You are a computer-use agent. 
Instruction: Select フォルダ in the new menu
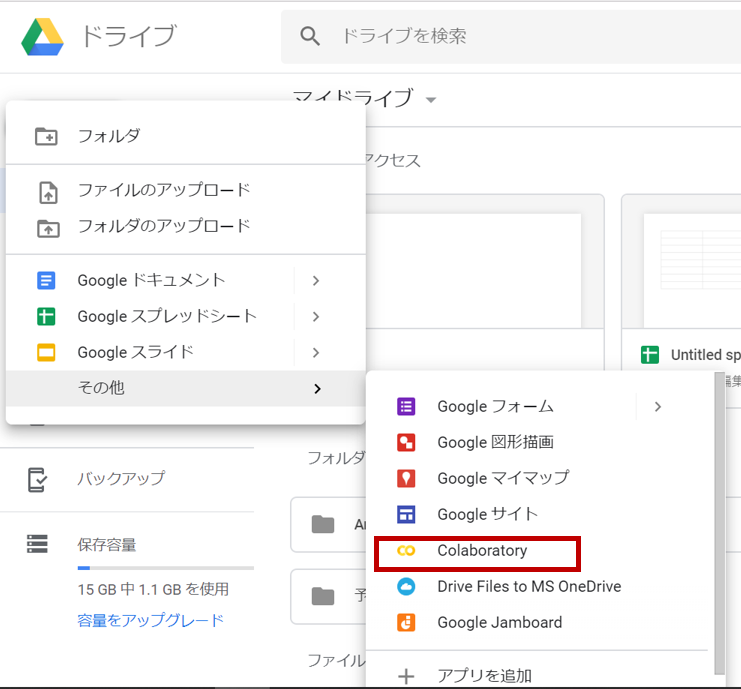186,136
